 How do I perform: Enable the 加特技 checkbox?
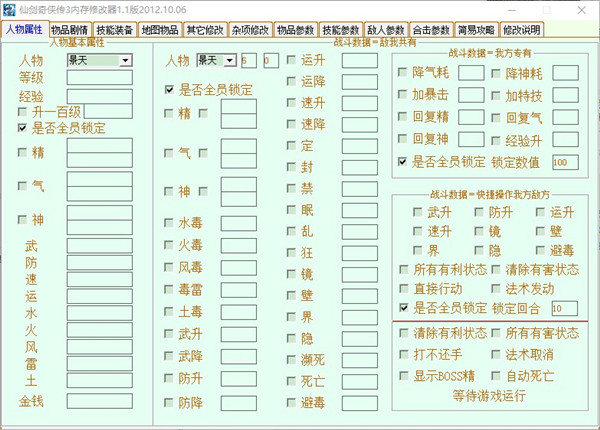pos(496,95)
